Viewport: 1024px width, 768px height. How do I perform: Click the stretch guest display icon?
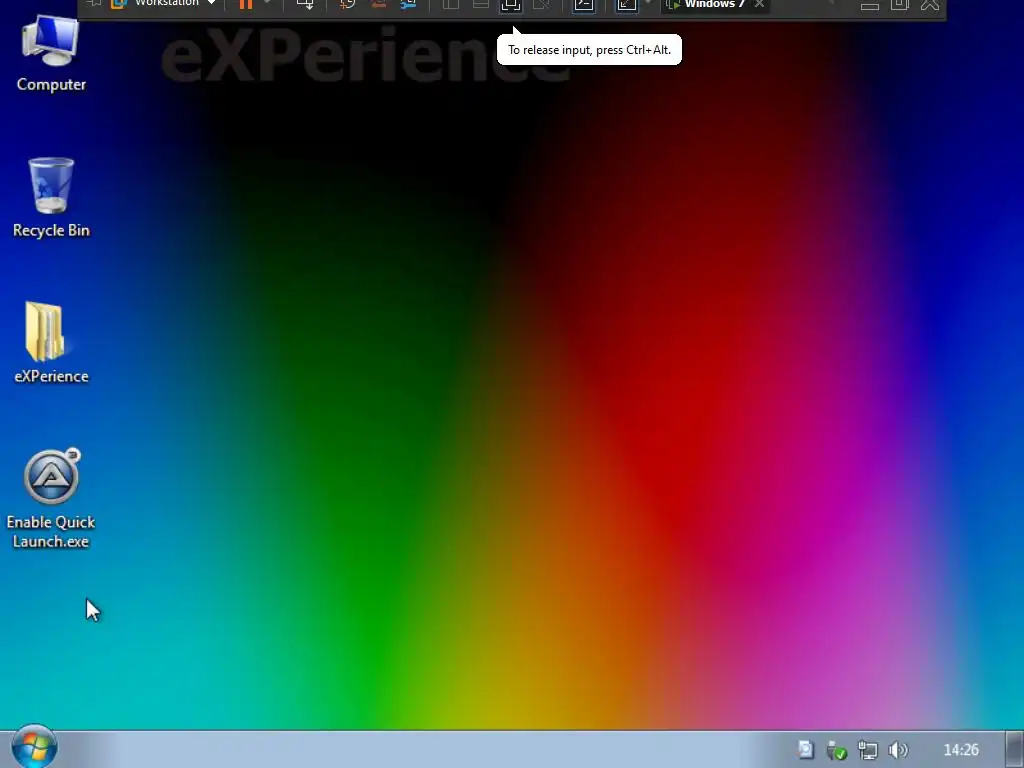[626, 5]
